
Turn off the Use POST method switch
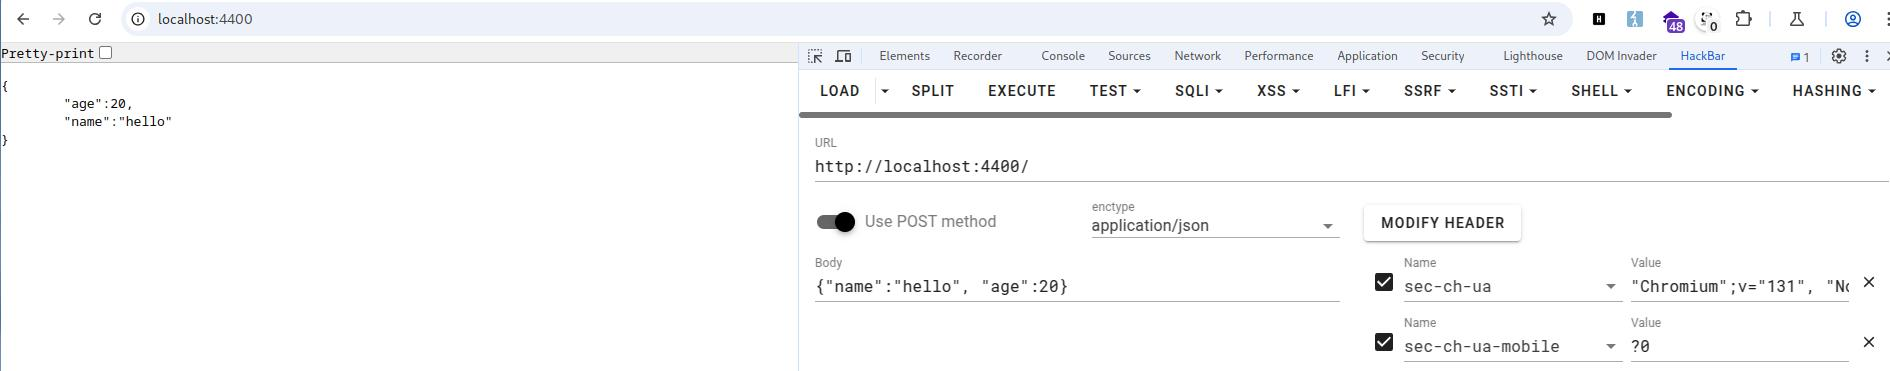pos(836,222)
